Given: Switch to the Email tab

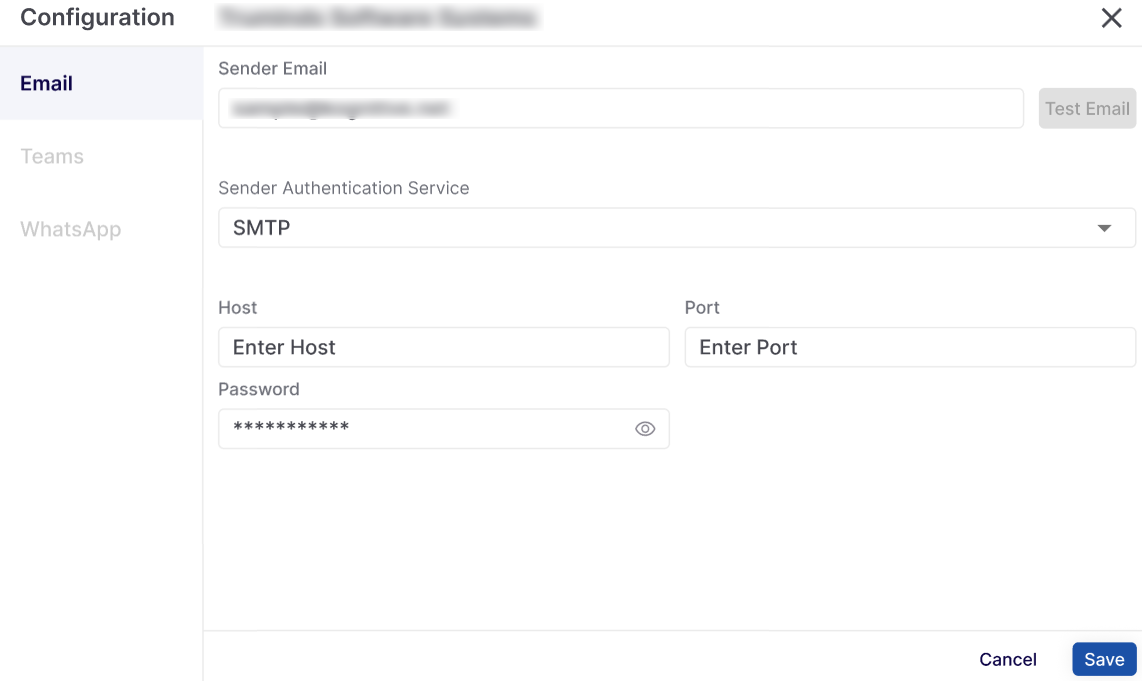Looking at the screenshot, I should coord(47,83).
